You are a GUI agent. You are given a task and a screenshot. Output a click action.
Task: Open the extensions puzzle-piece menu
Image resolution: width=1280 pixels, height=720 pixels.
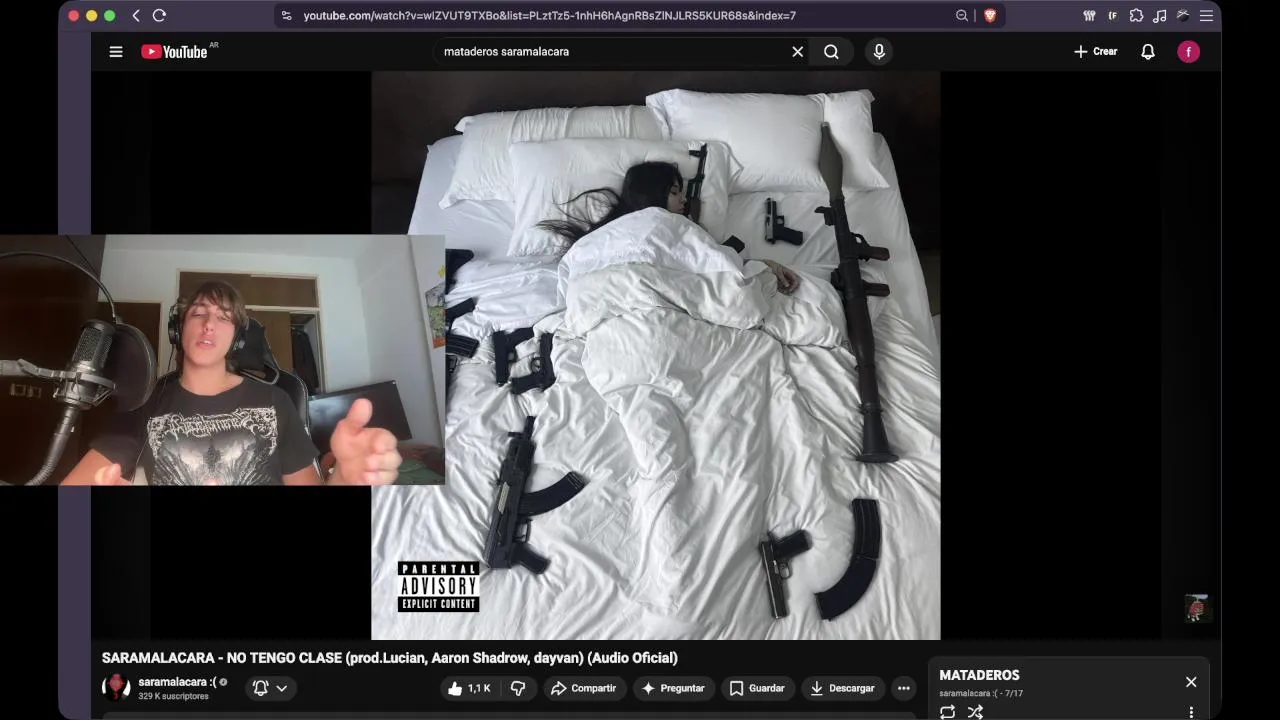tap(1136, 15)
